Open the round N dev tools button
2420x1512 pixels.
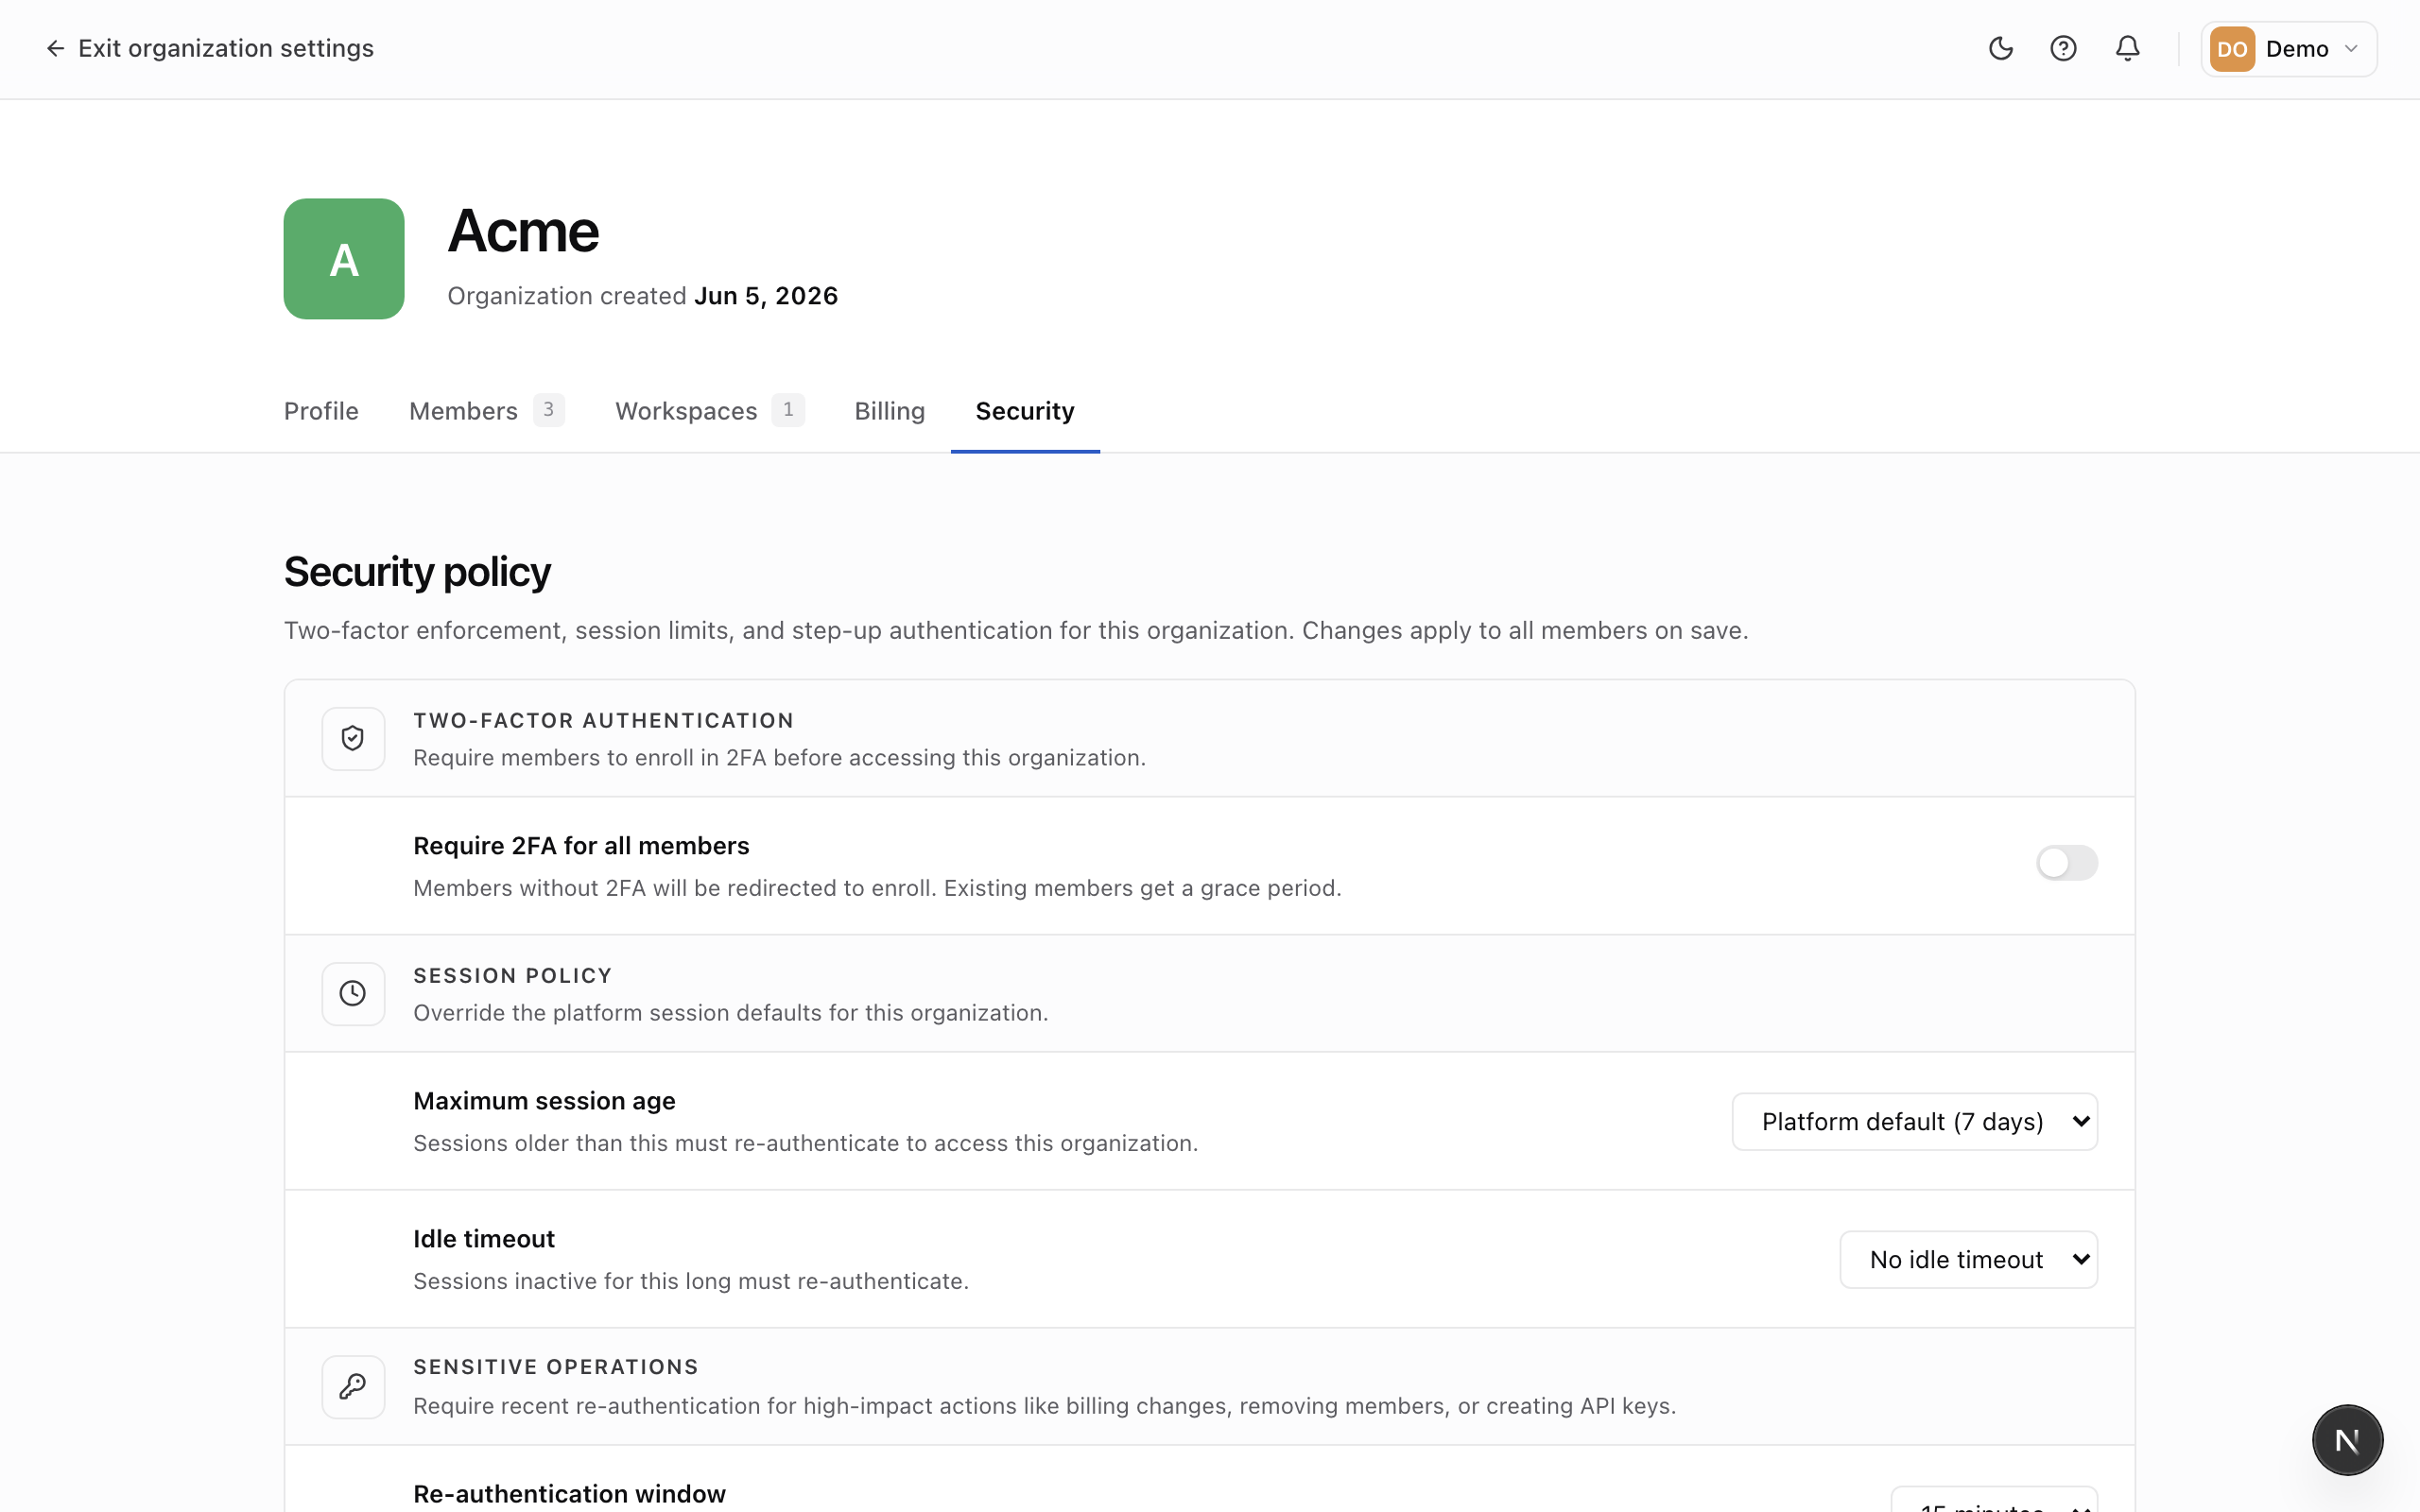point(2347,1440)
